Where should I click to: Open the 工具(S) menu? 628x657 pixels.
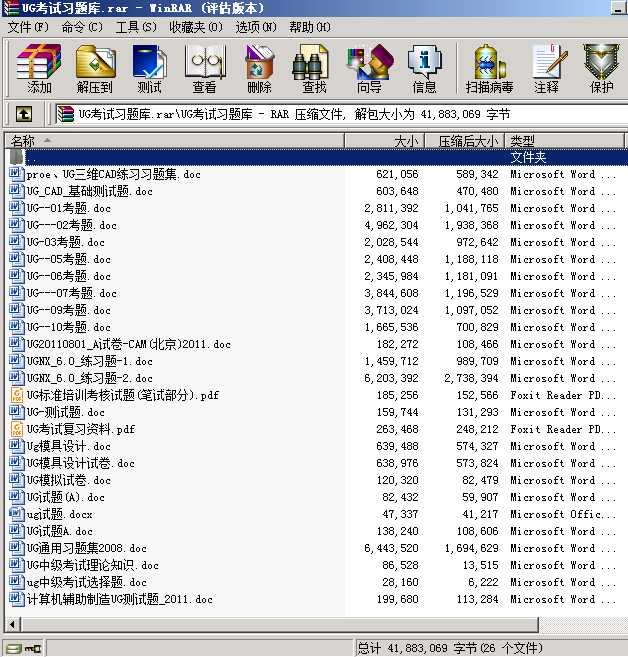pos(136,27)
